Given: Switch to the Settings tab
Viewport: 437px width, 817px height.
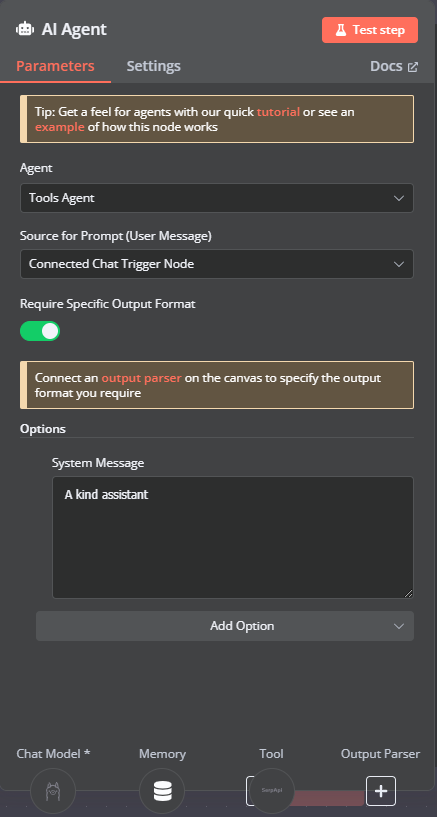Looking at the screenshot, I should (x=154, y=66).
